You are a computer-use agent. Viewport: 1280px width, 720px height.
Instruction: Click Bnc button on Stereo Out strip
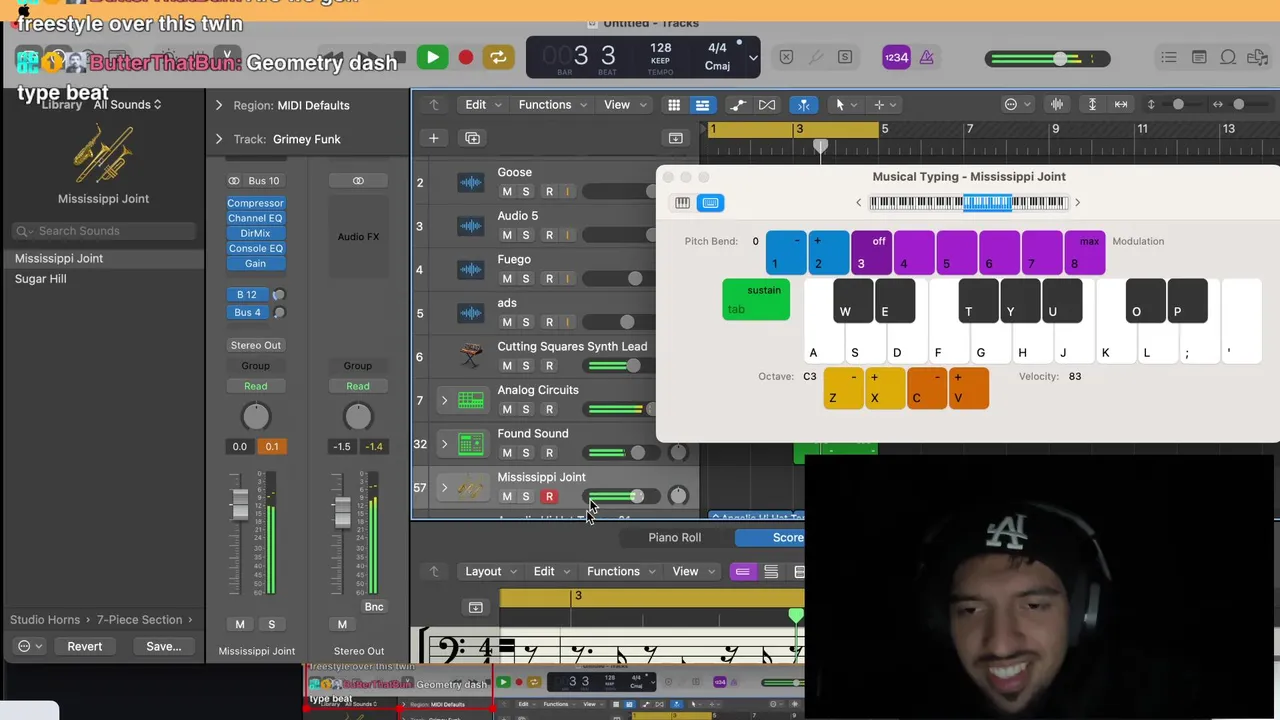(374, 606)
